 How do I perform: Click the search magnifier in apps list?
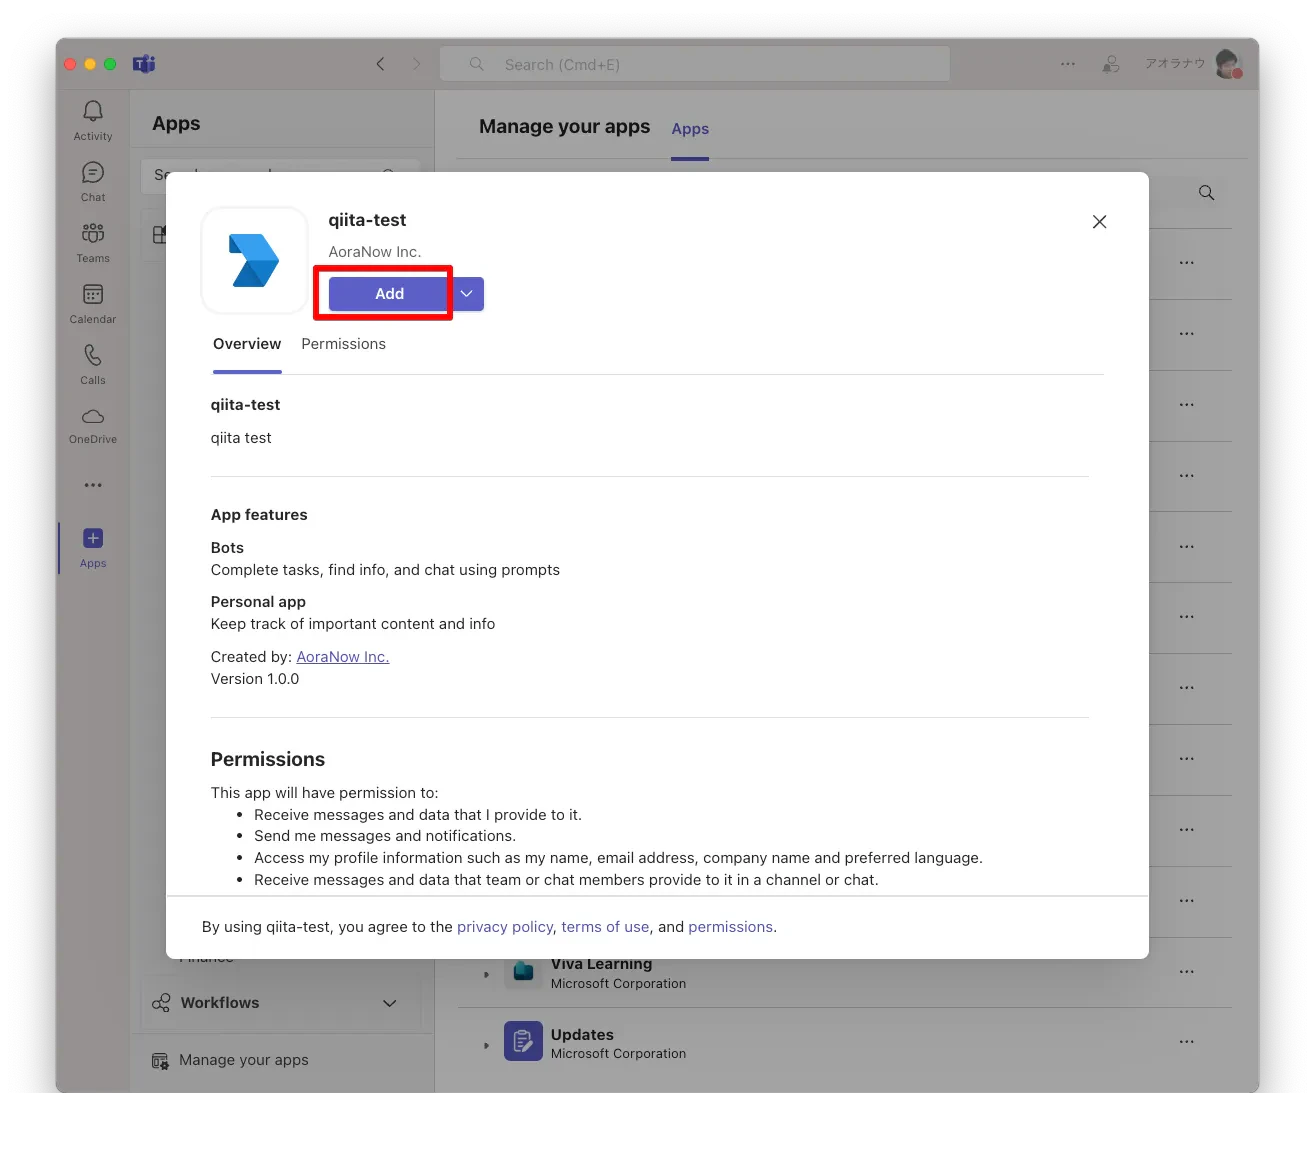[1207, 193]
